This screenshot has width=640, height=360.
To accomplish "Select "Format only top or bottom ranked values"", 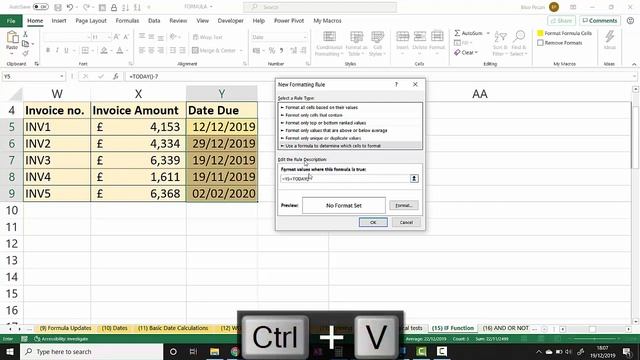I will [351, 123].
